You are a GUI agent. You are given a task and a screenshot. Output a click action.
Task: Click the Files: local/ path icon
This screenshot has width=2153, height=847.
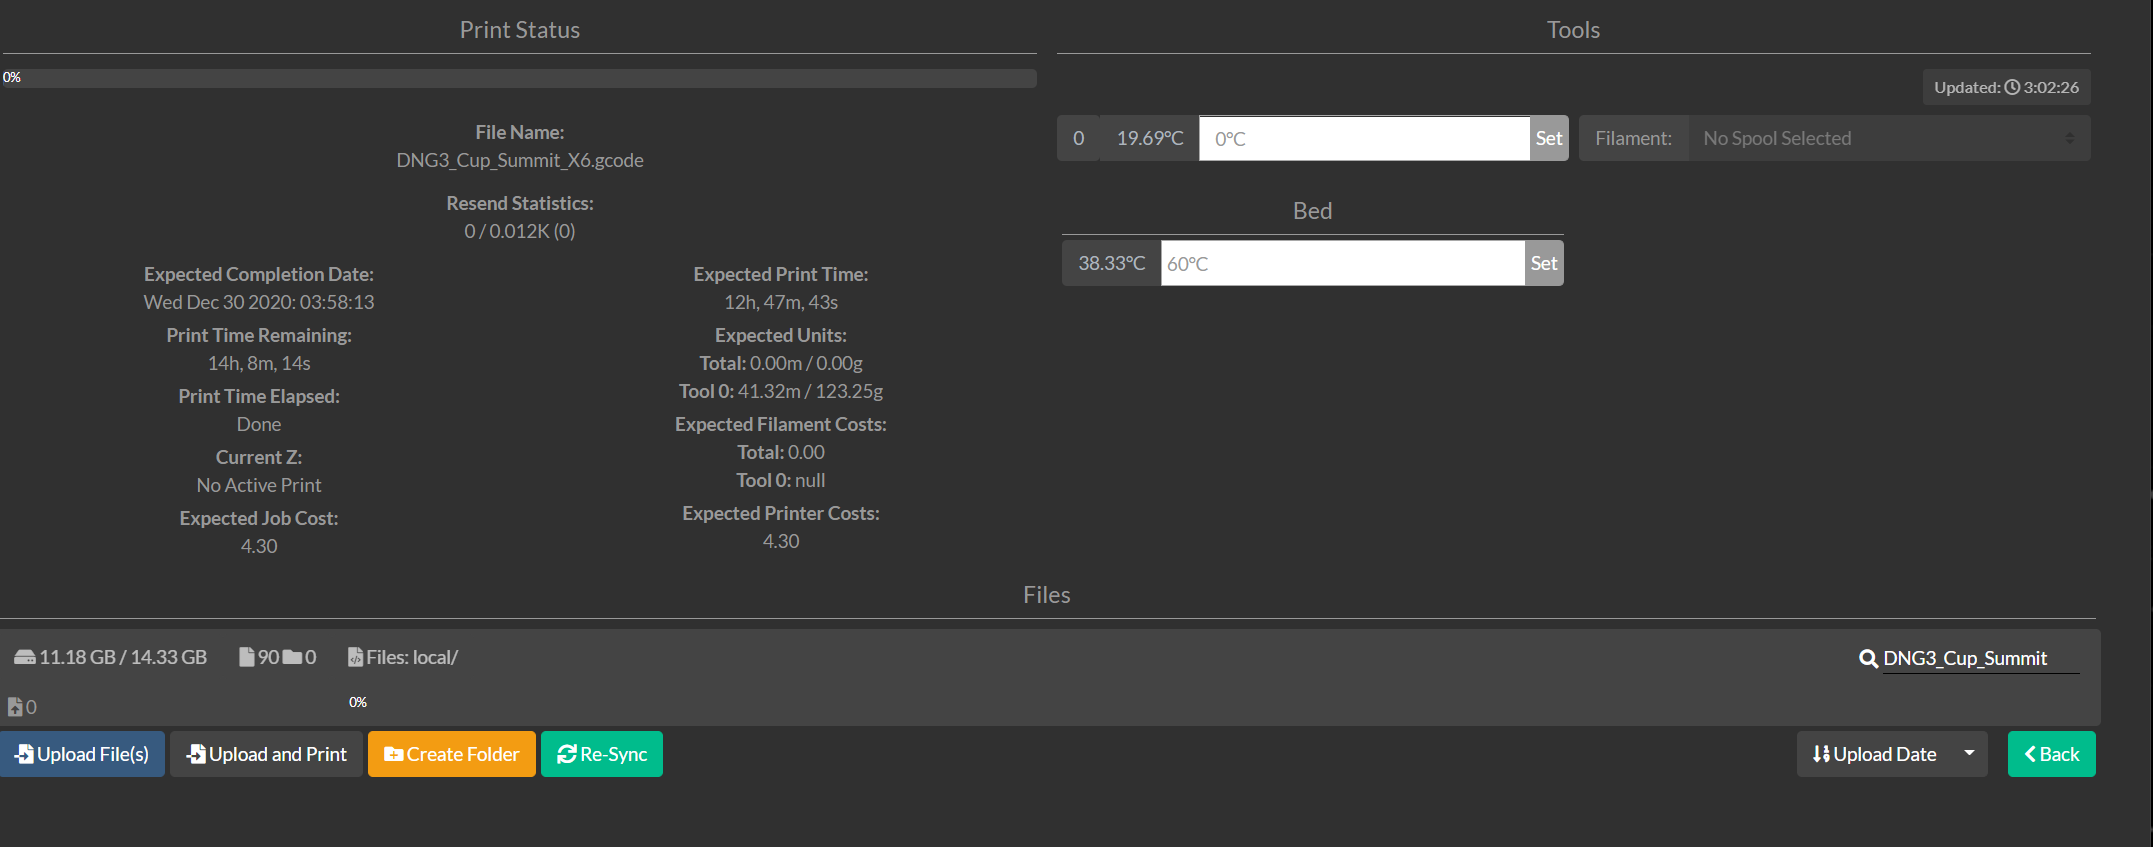tap(355, 657)
